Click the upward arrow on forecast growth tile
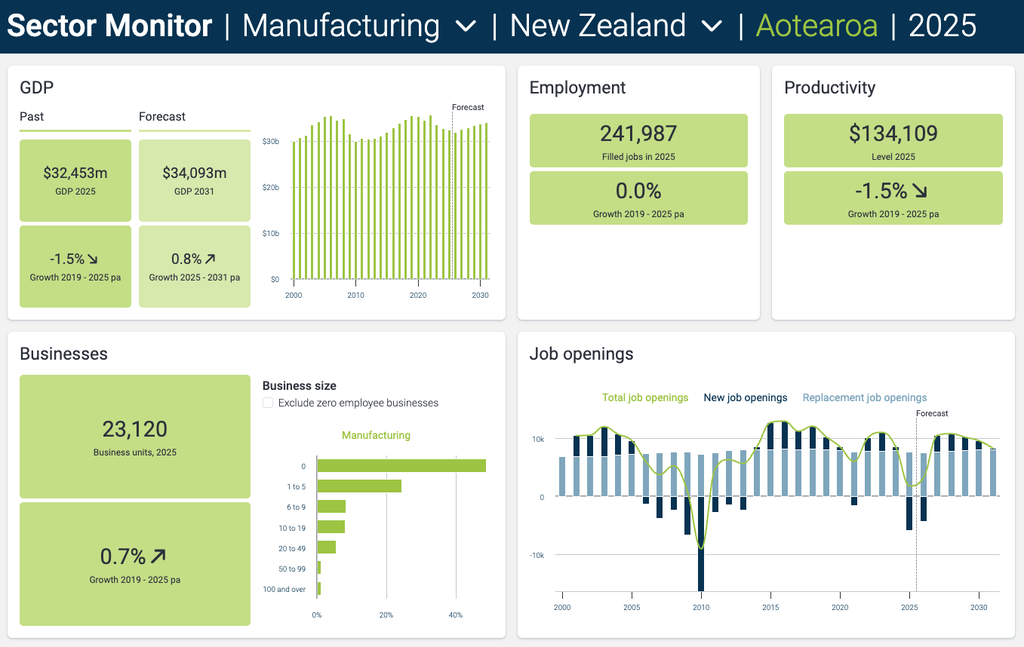Viewport: 1024px width, 647px height. [x=210, y=259]
